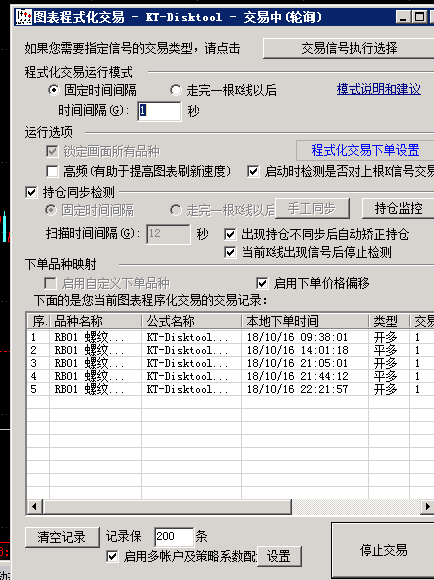Click the left scroll arrow of records list
Viewport: 434px width, 580px height.
coord(34,506)
